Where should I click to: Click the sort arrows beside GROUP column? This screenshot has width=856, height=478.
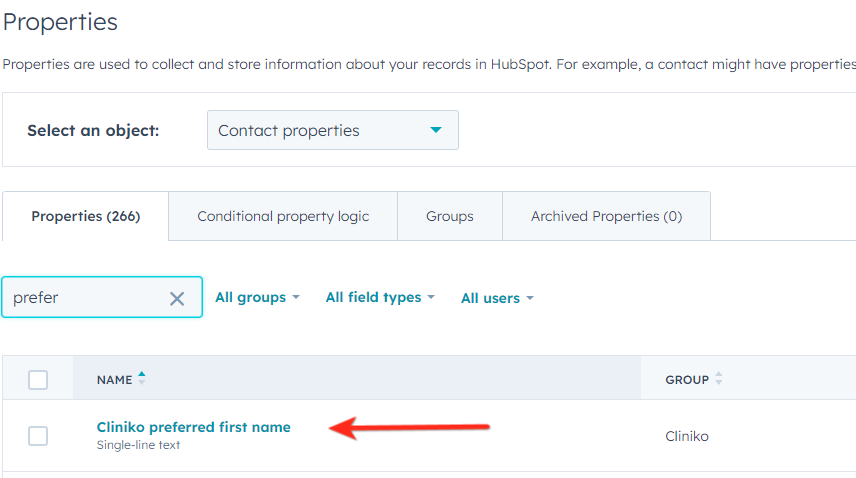pos(719,379)
